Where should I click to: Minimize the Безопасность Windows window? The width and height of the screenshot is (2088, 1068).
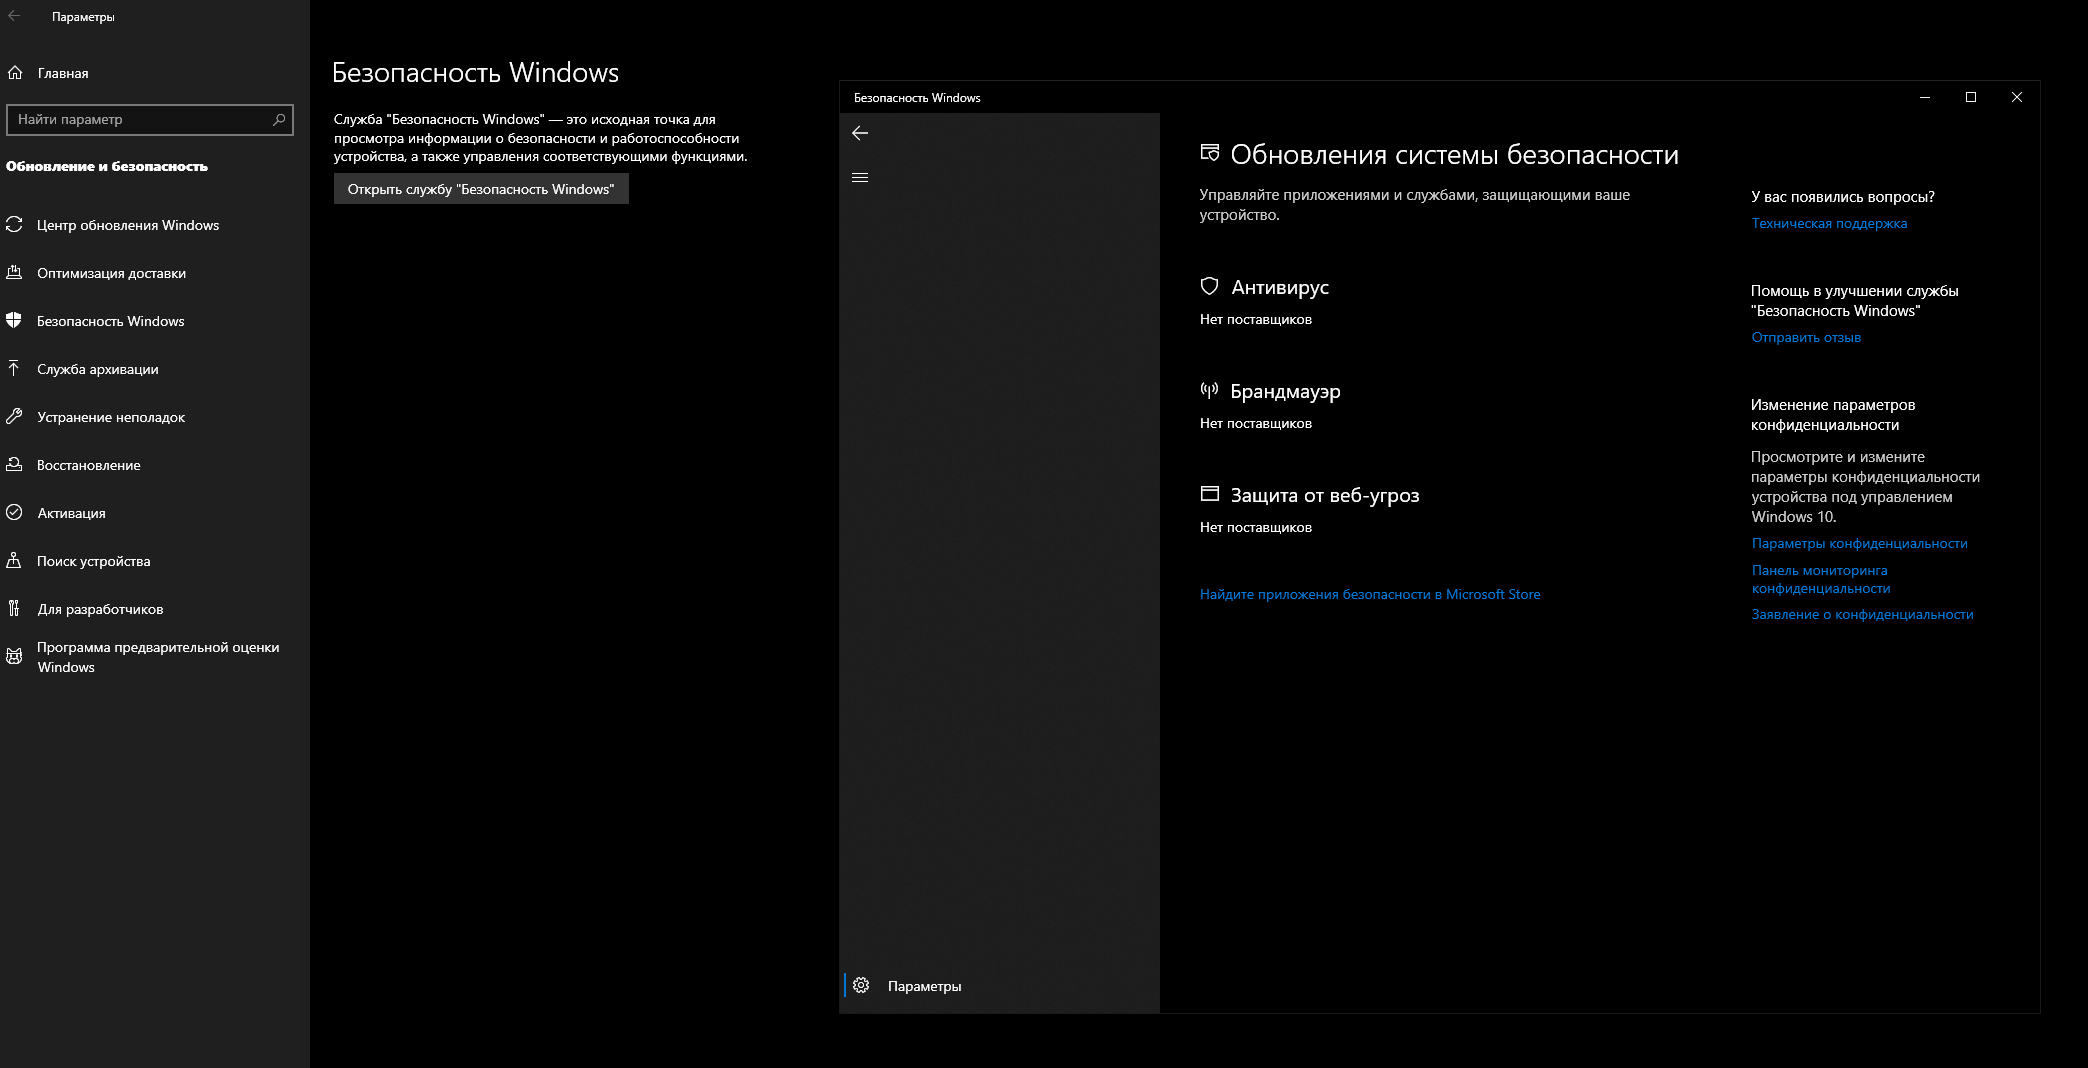point(1925,97)
